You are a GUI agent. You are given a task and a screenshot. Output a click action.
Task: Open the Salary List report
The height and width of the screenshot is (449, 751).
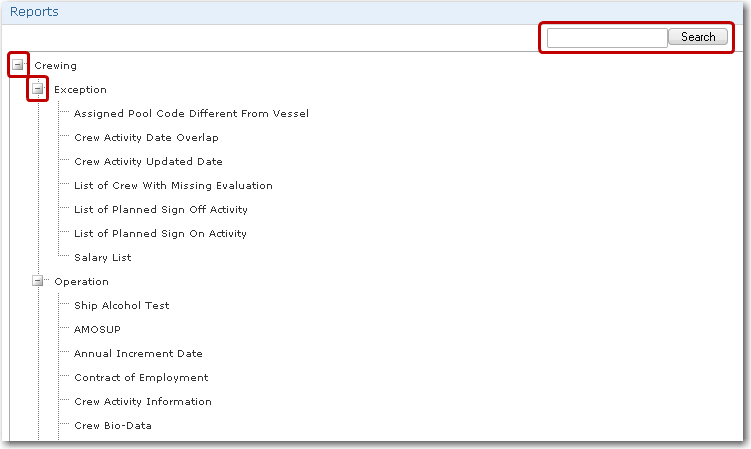click(102, 258)
